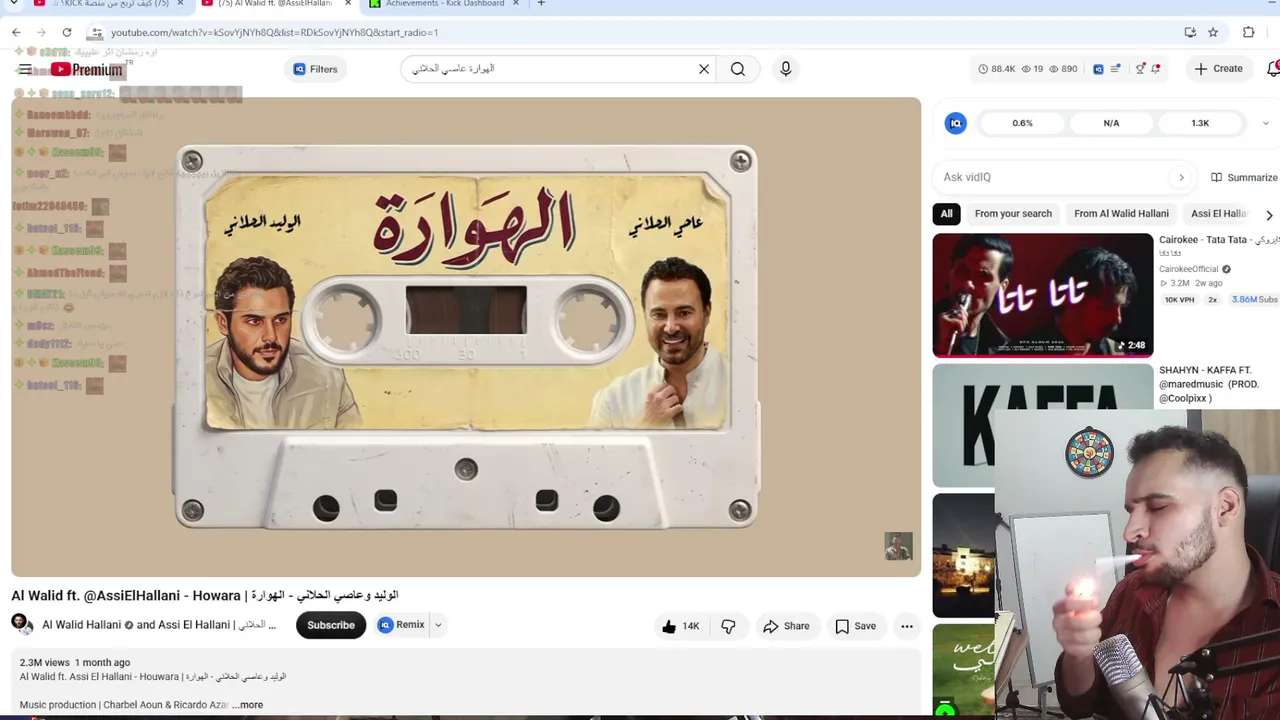Select the 0.6% vidIQ stat pill
The height and width of the screenshot is (720, 1280).
1022,123
